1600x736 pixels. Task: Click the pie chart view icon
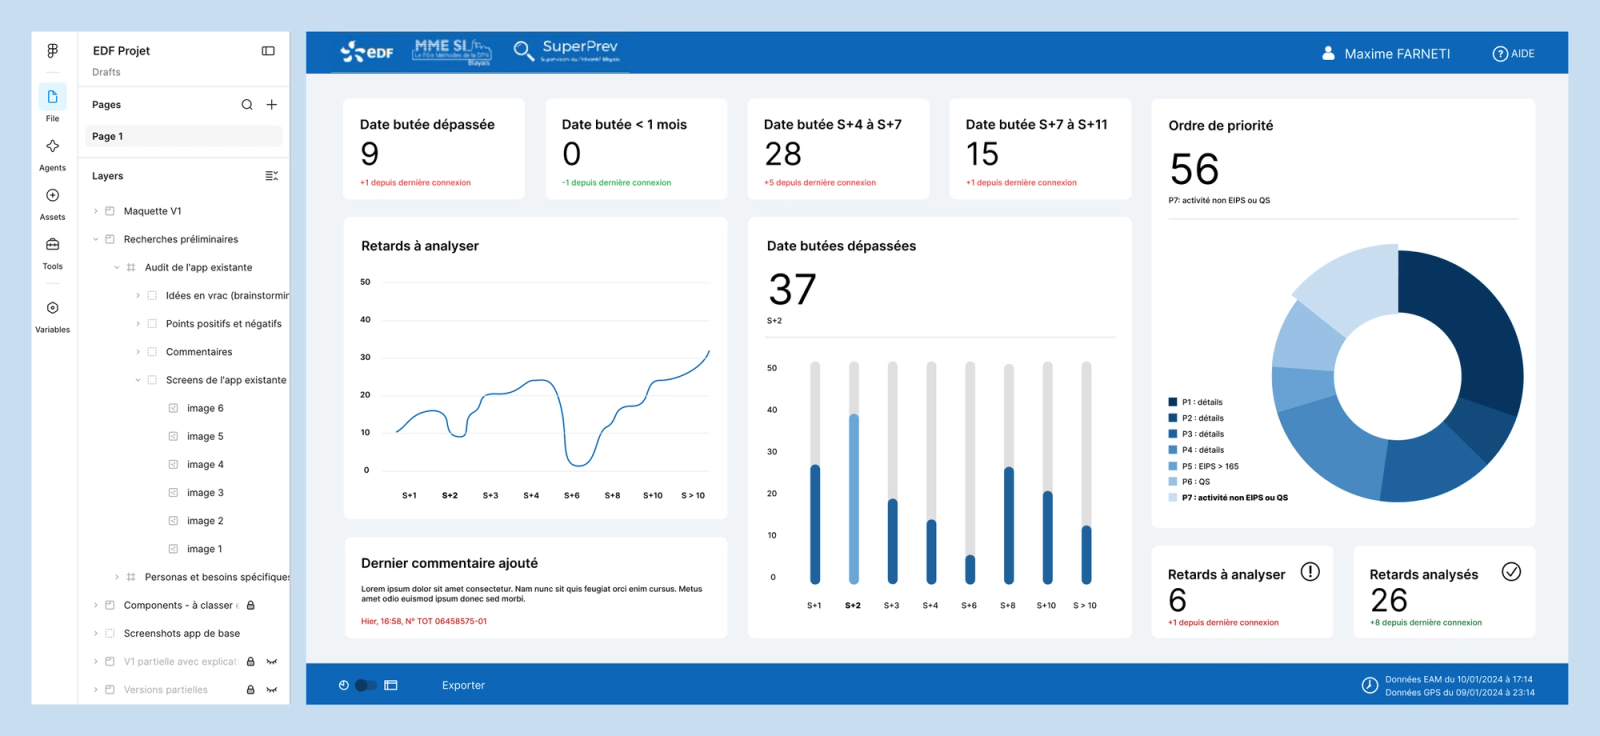[x=344, y=685]
